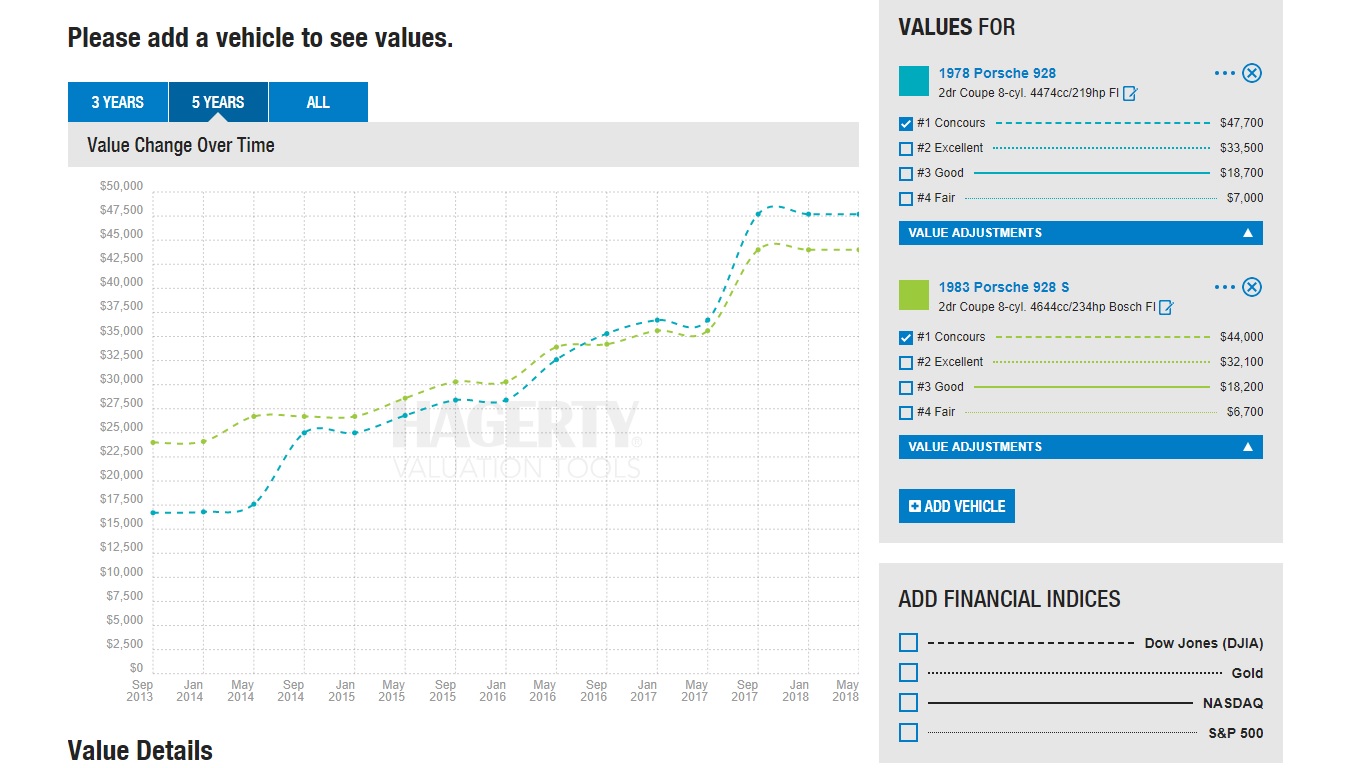Click the teal Sep 2014 data point
Viewport: 1348px width, 768px height.
coord(304,432)
